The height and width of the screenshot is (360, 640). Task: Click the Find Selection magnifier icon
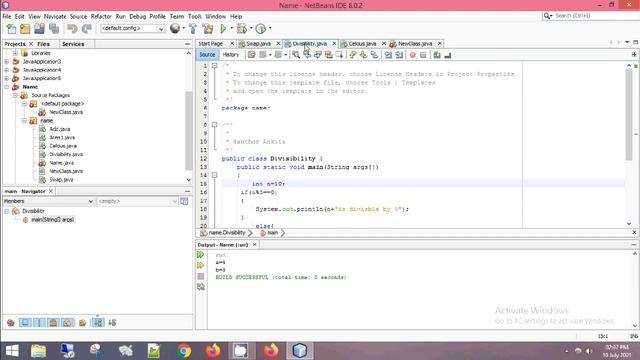tap(296, 55)
